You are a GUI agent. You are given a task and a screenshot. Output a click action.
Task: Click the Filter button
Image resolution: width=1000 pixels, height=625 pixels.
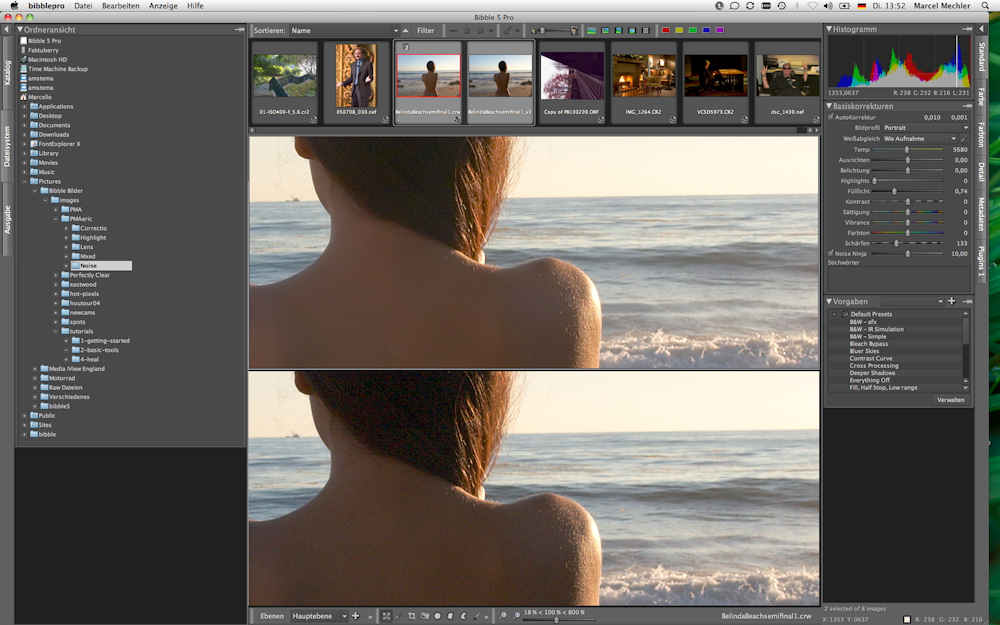[426, 31]
